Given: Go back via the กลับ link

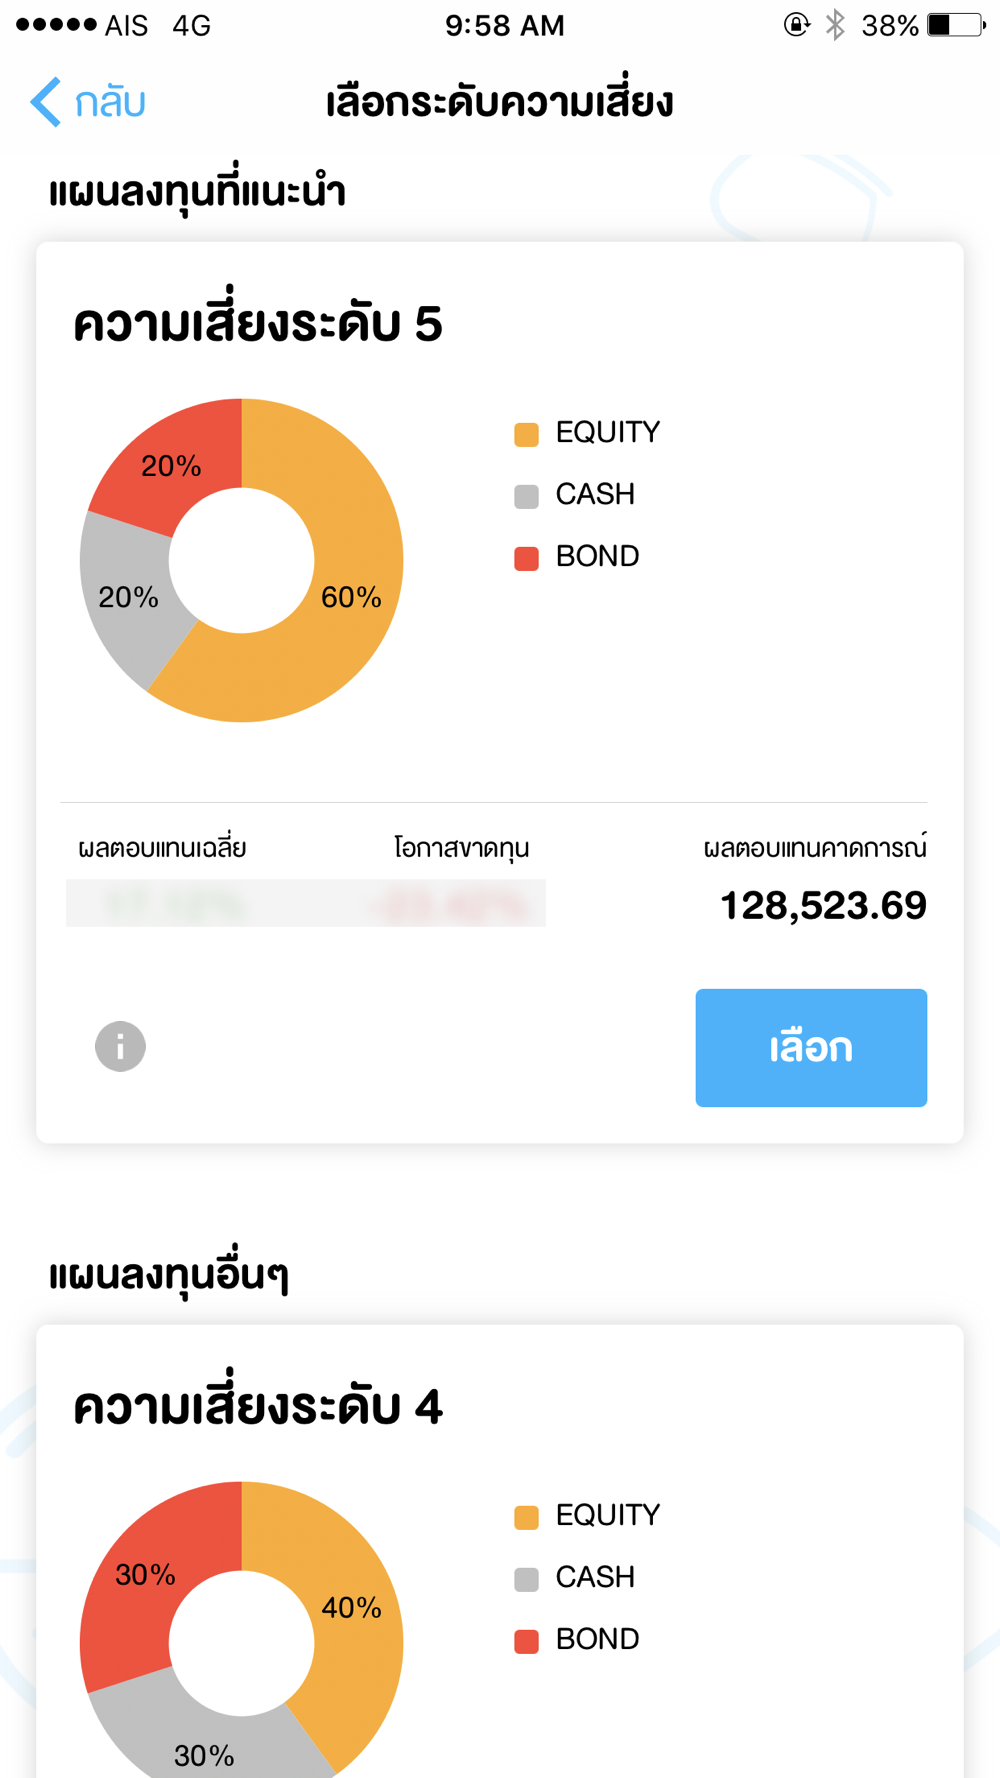Looking at the screenshot, I should coord(111,102).
